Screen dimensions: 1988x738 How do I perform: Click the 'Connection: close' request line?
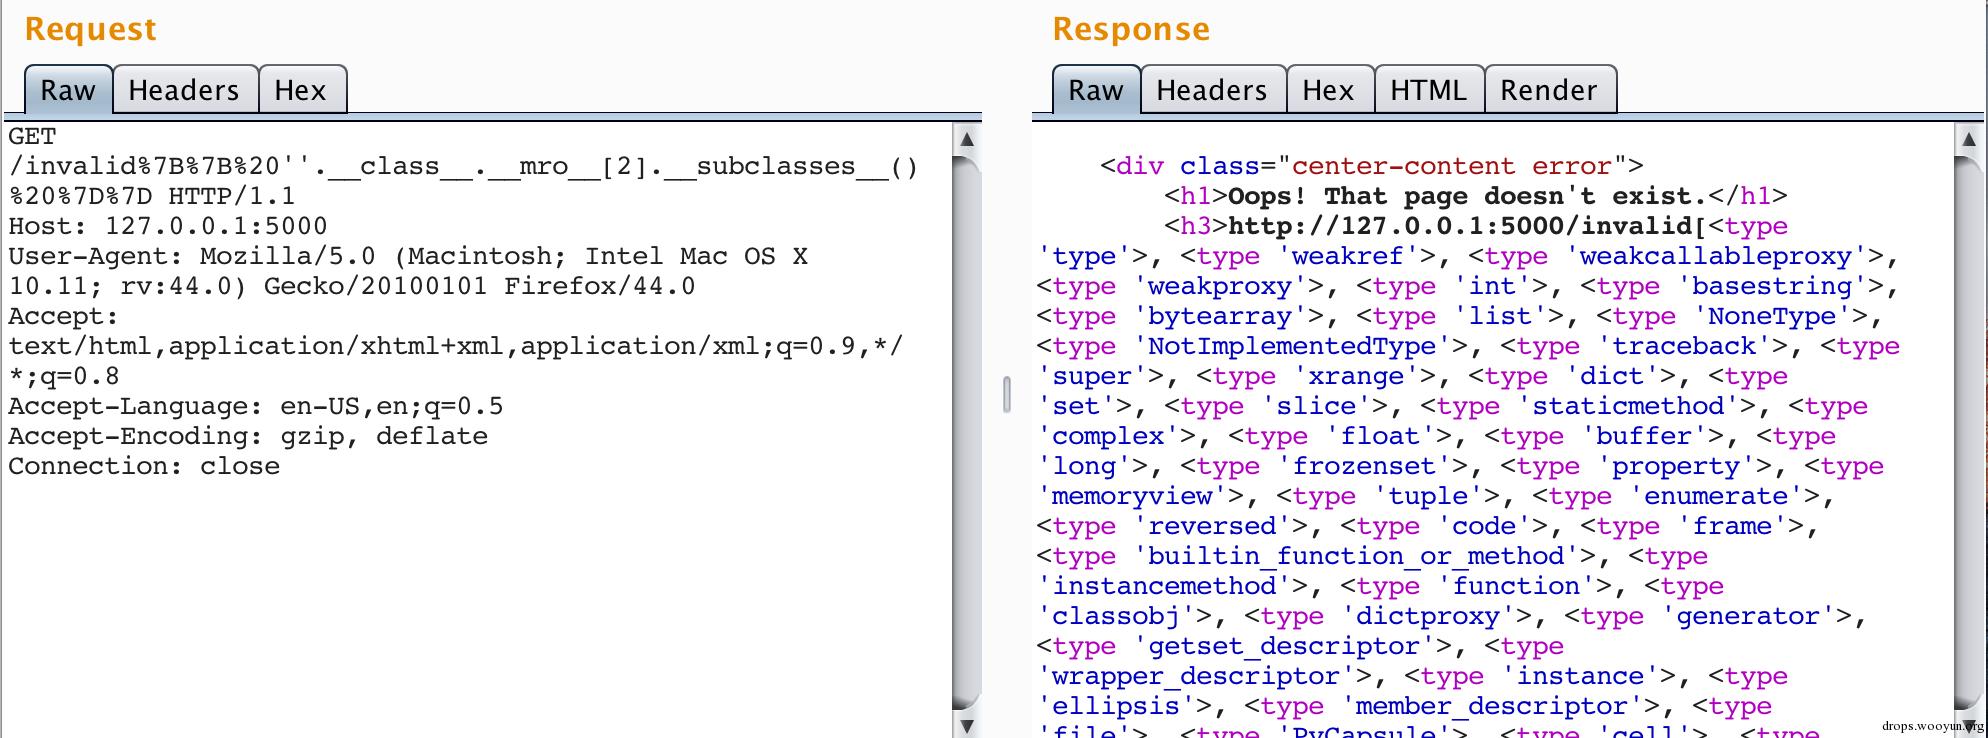coord(144,466)
